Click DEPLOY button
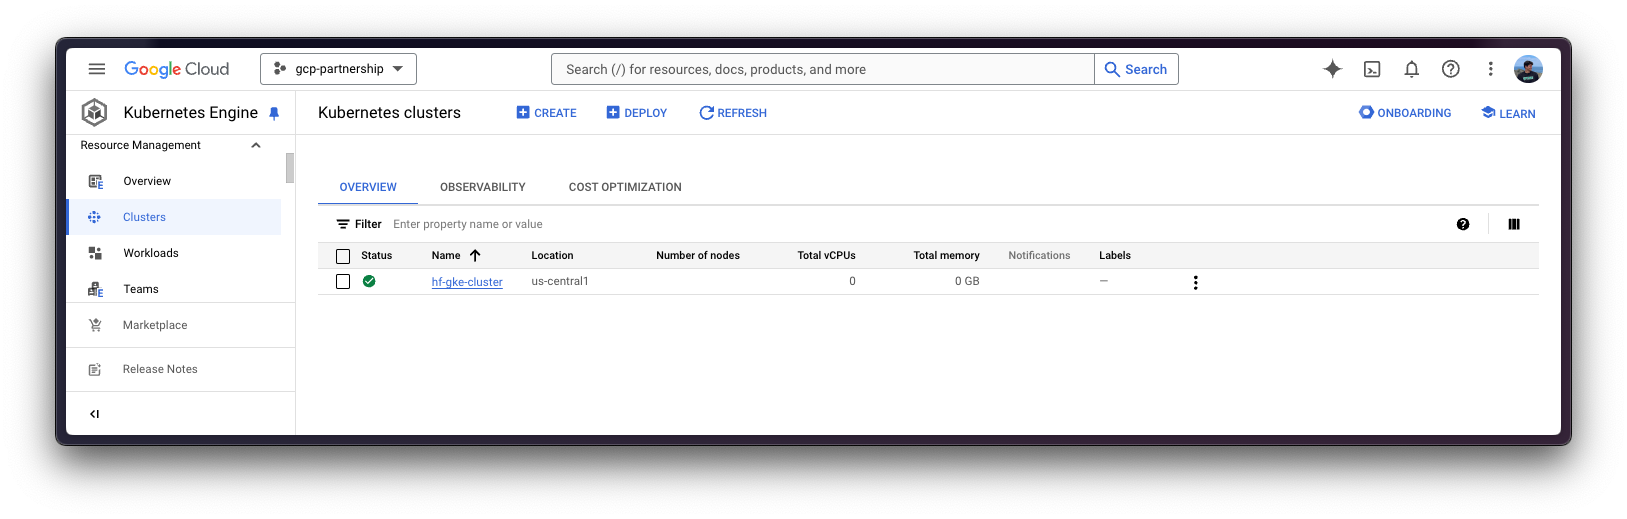Screen dimensions: 1627x519 pos(636,113)
